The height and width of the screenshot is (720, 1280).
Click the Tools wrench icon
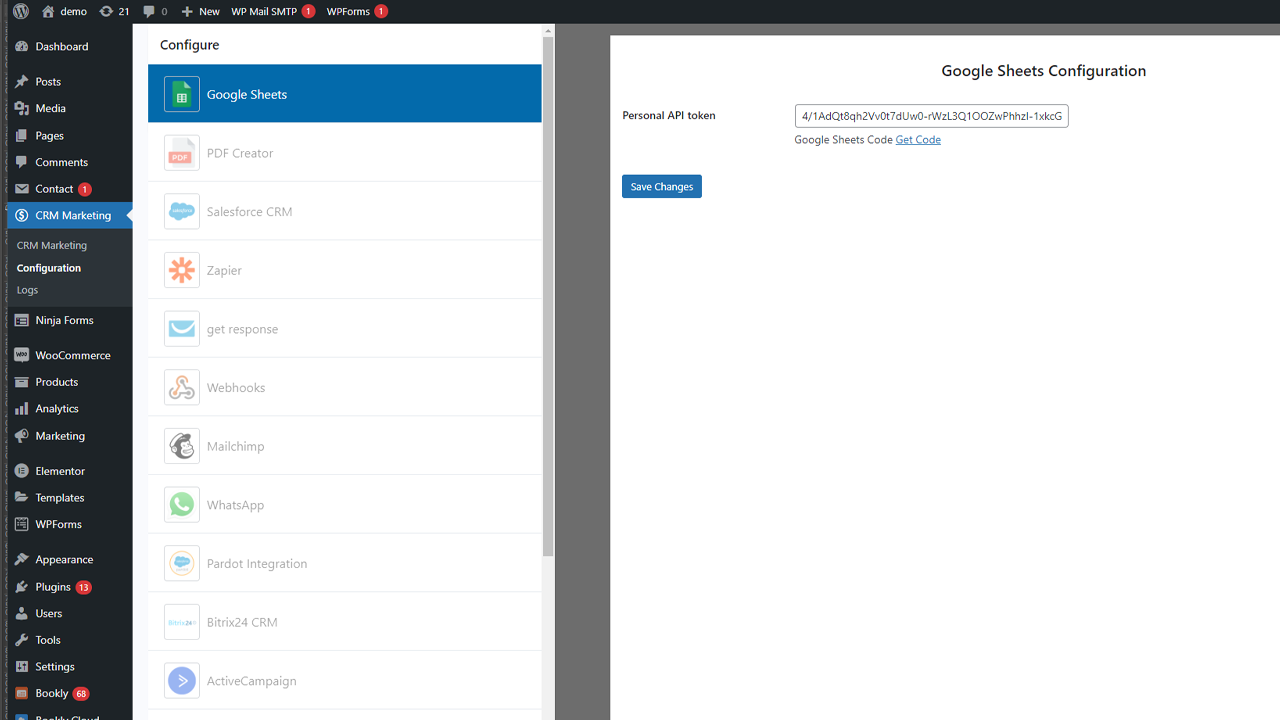pos(22,640)
